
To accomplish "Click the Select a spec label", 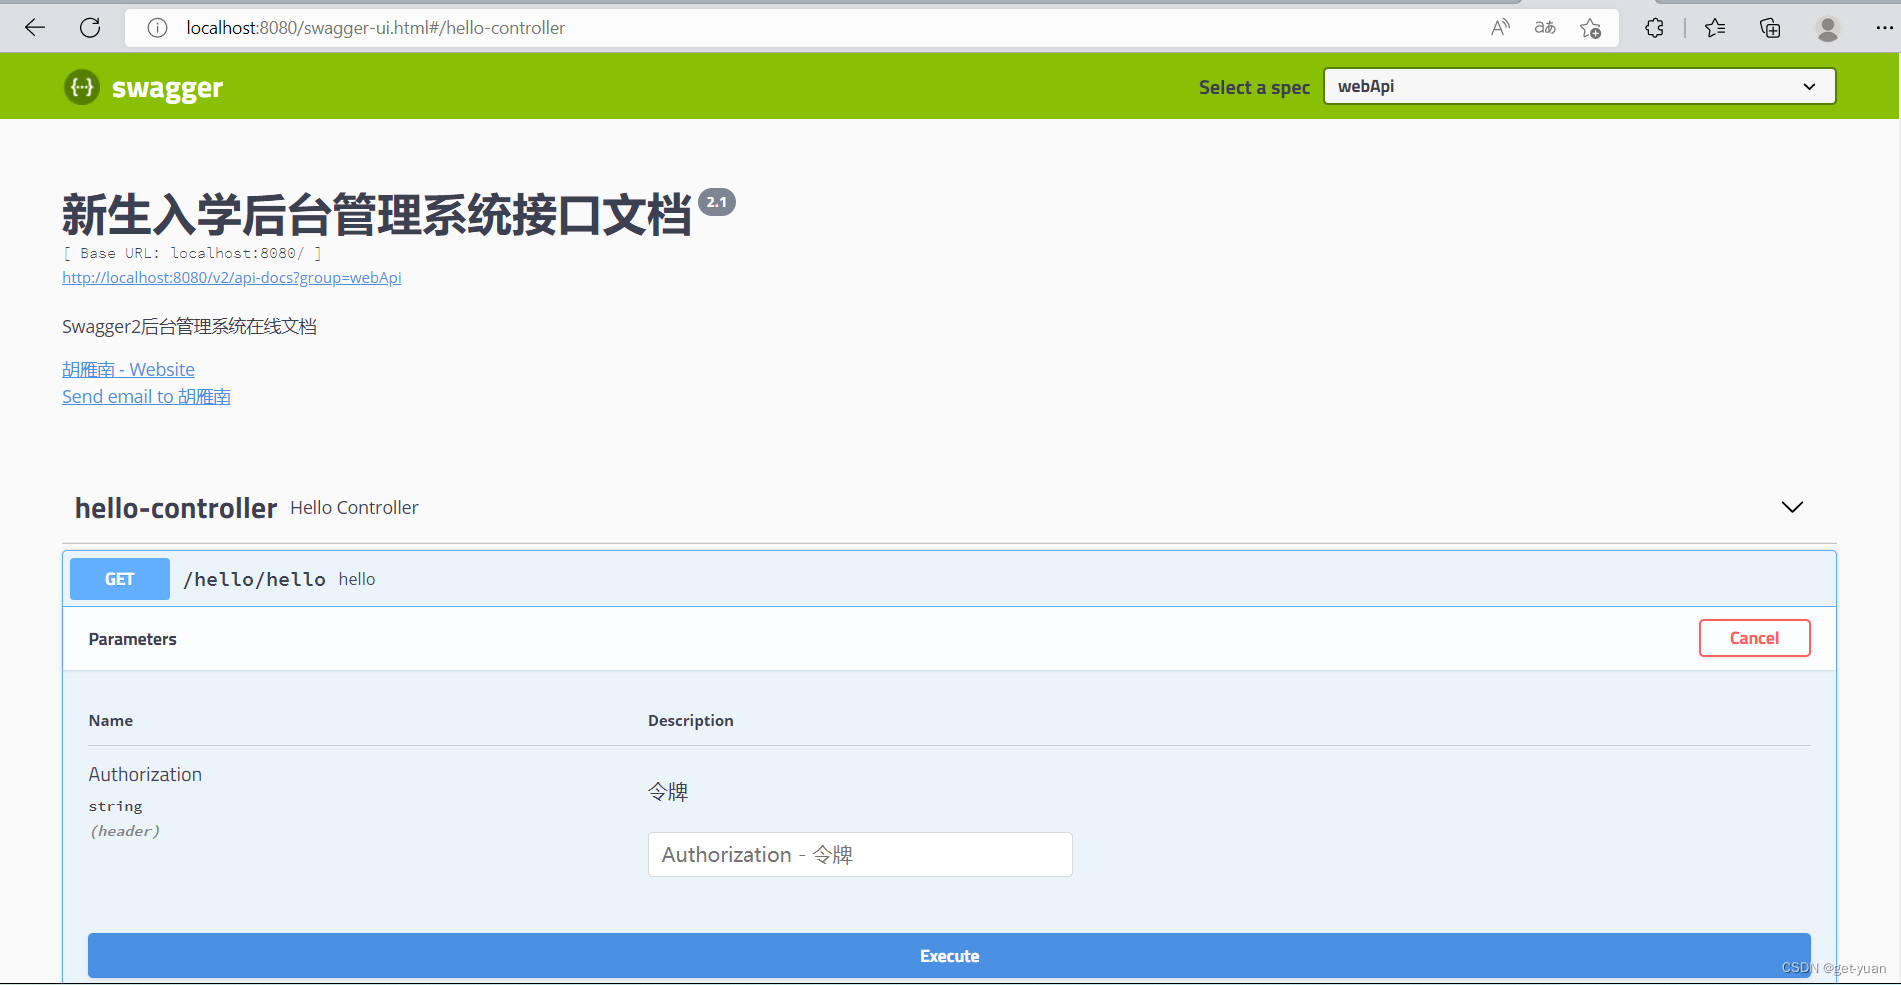I will pyautogui.click(x=1254, y=87).
